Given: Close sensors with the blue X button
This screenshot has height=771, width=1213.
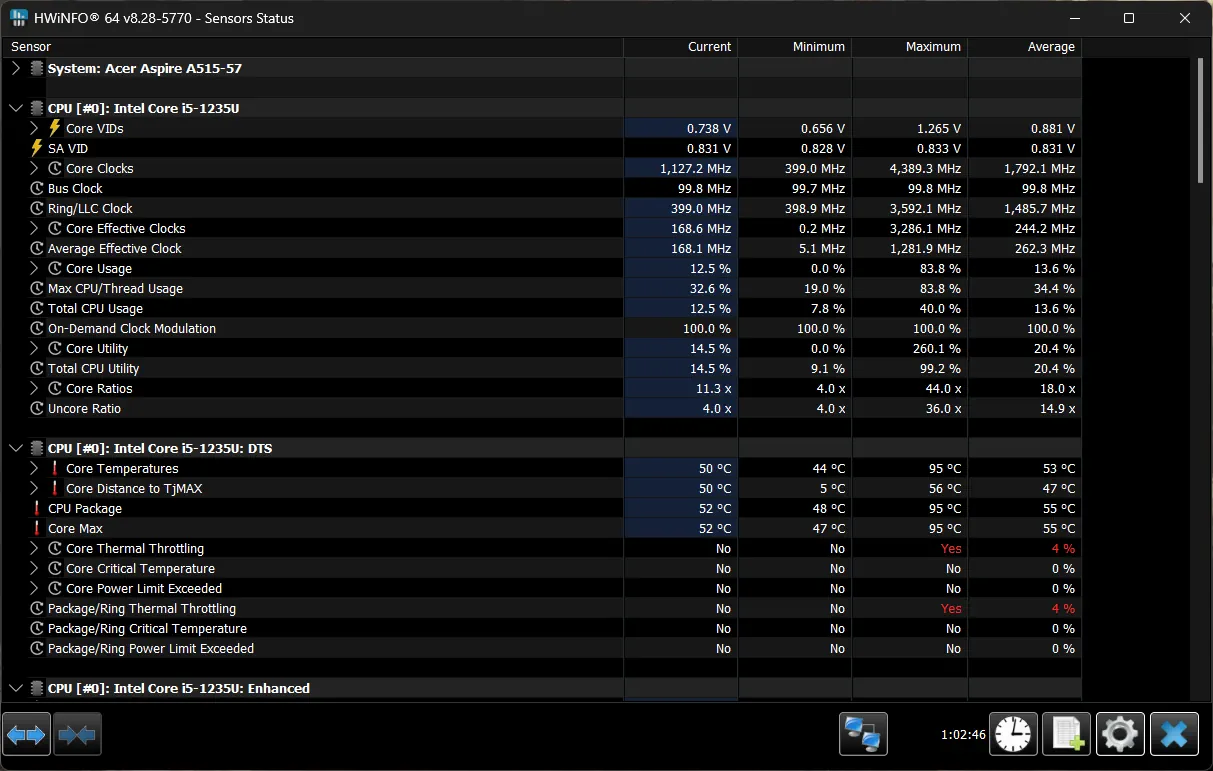Looking at the screenshot, I should pyautogui.click(x=1174, y=735).
